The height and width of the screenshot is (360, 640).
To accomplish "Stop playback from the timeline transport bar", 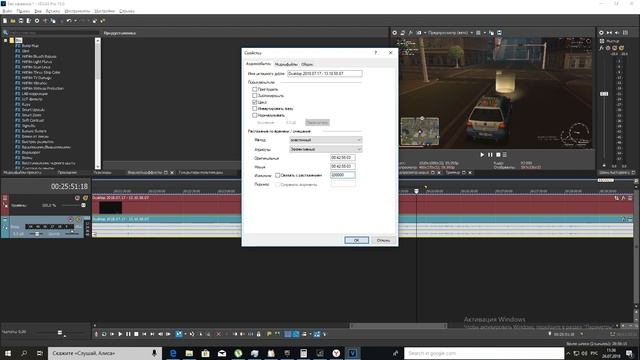I will point(136,334).
